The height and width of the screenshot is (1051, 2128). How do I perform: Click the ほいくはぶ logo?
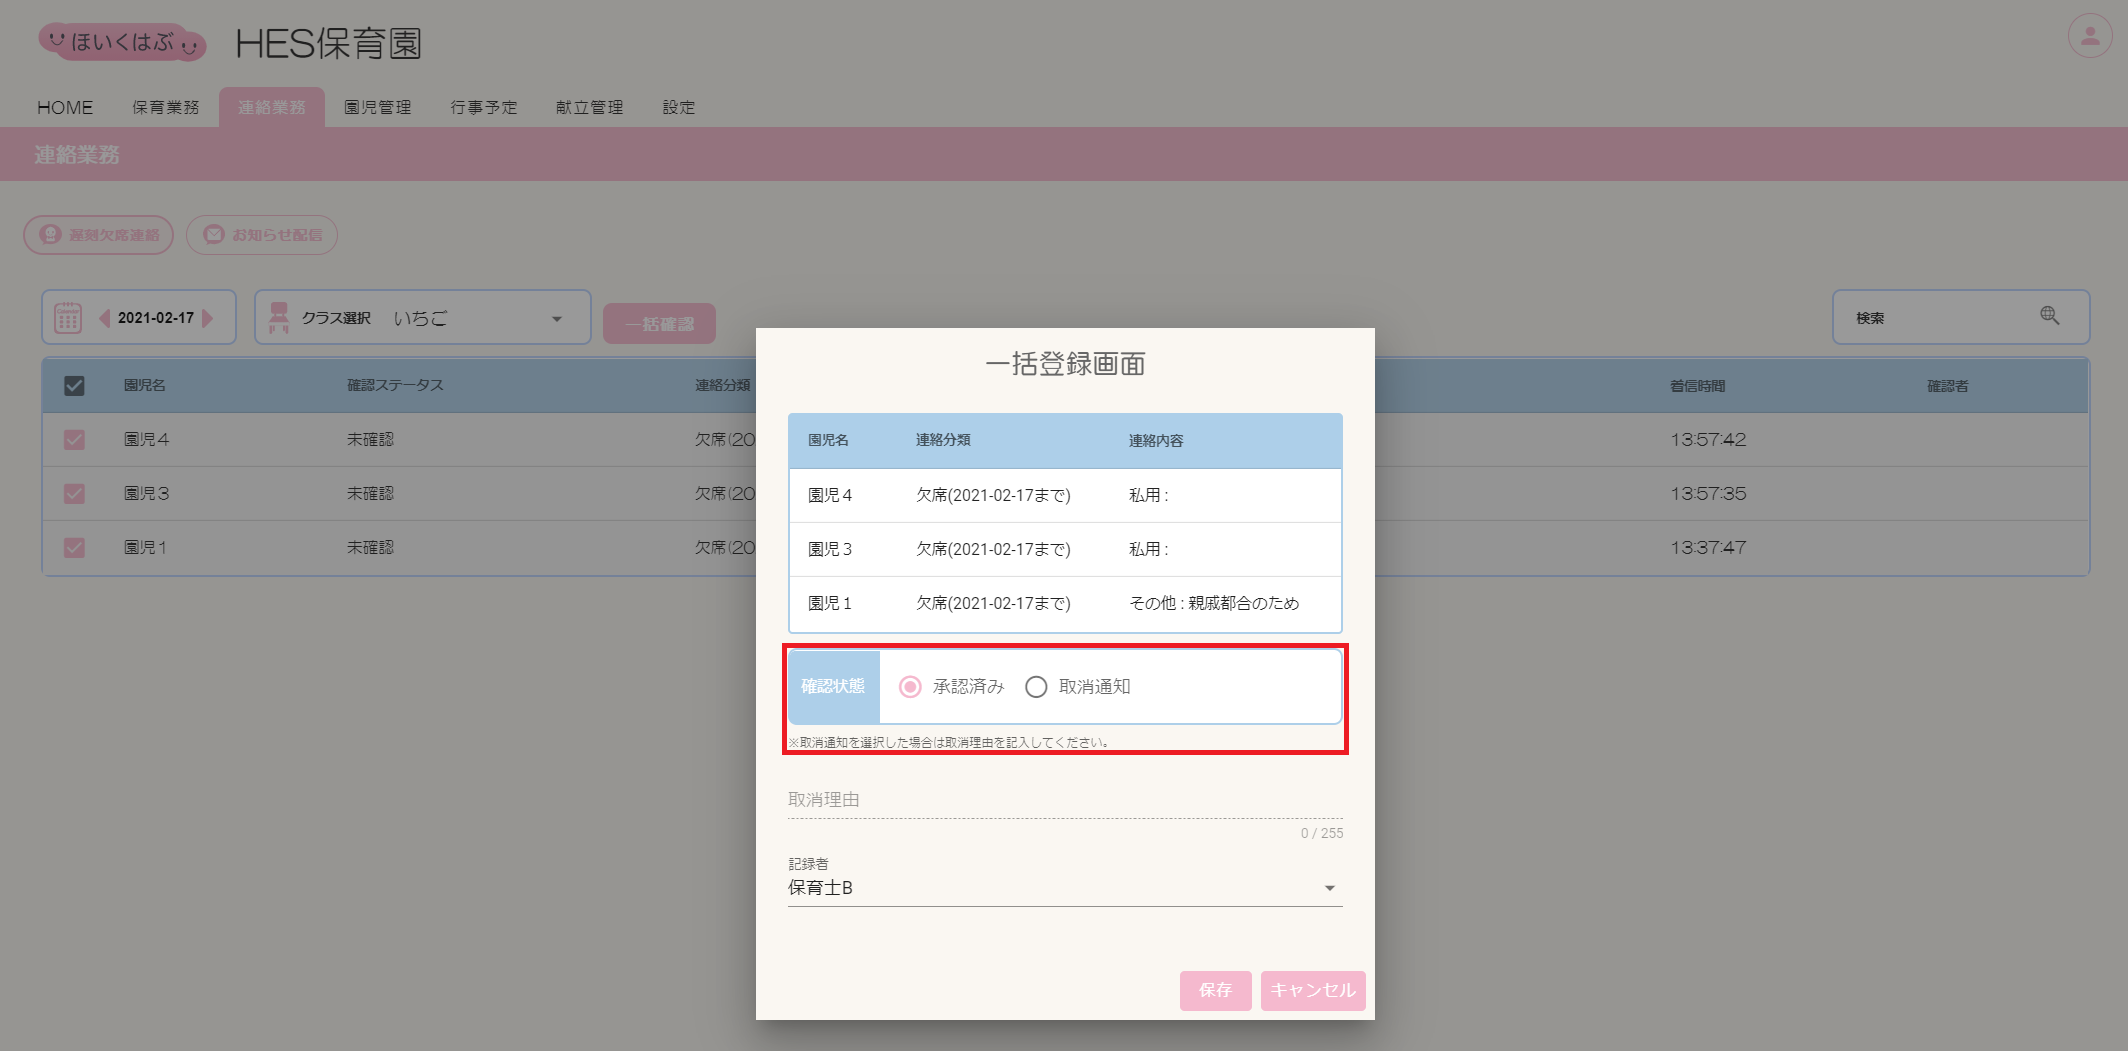coord(123,42)
